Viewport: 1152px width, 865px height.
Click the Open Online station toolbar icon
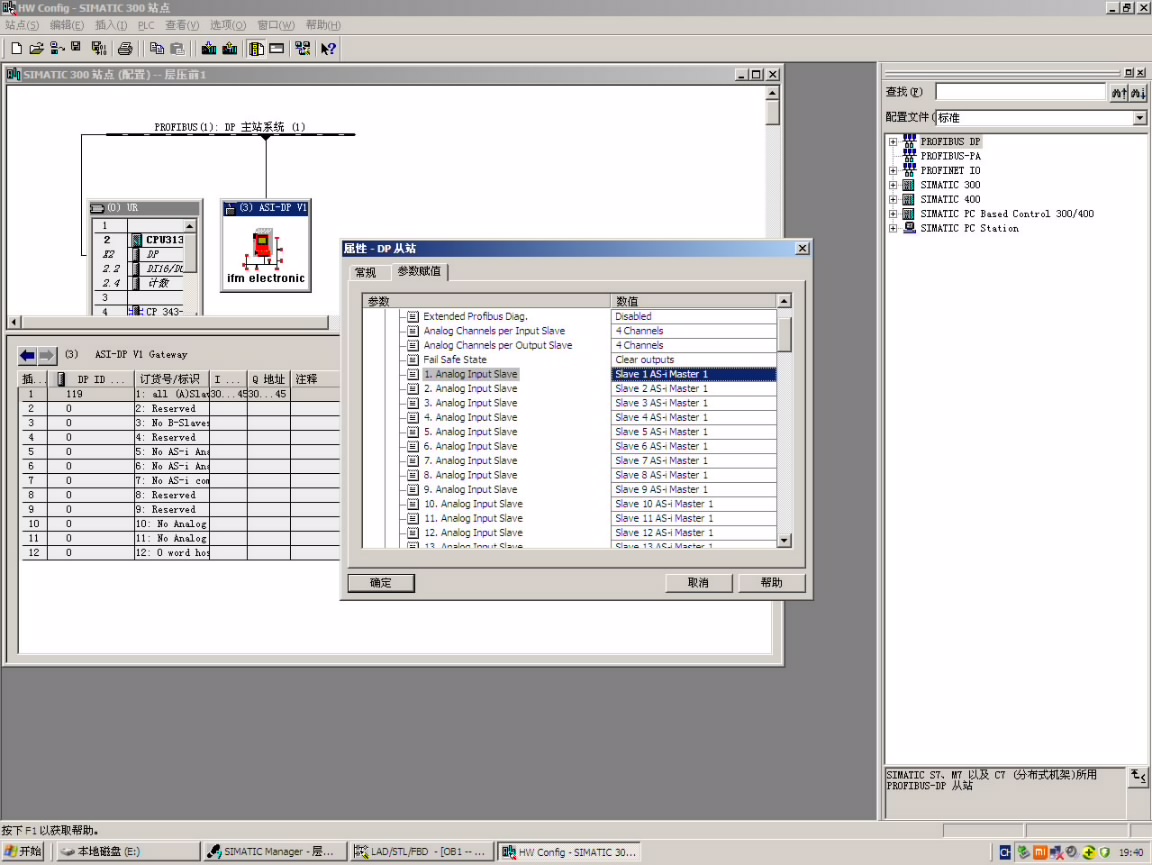click(57, 49)
